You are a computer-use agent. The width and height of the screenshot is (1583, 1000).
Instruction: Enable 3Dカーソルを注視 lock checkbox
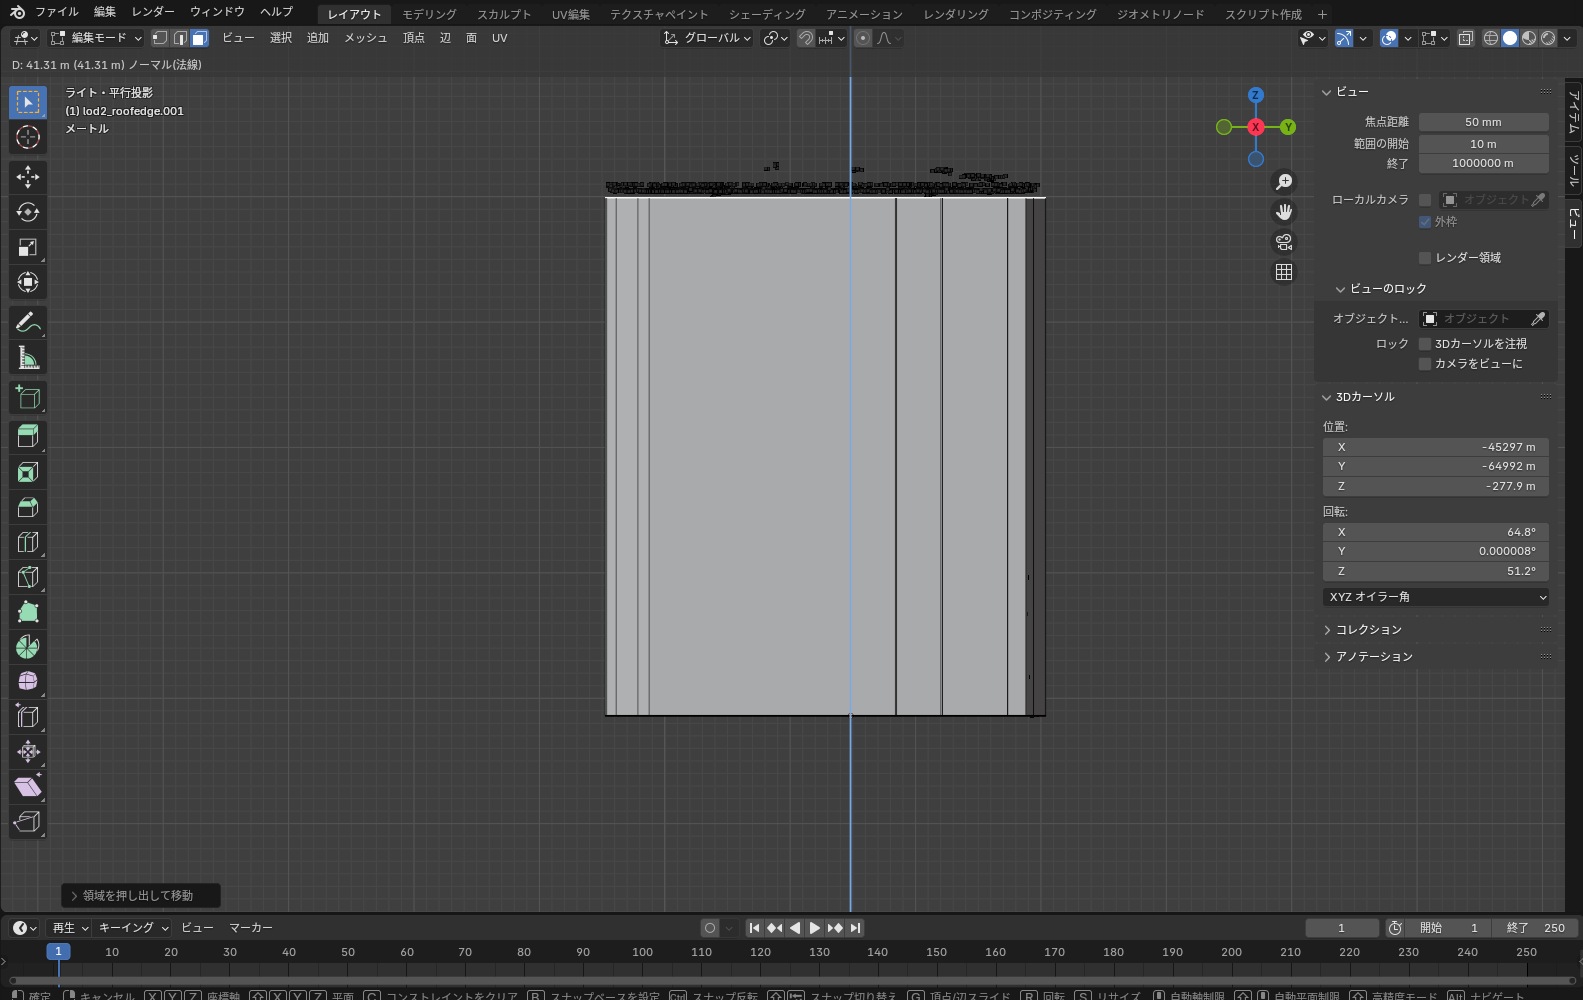(1425, 344)
